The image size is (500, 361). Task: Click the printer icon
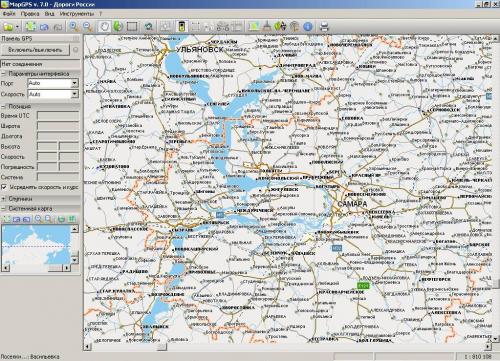click(x=324, y=27)
